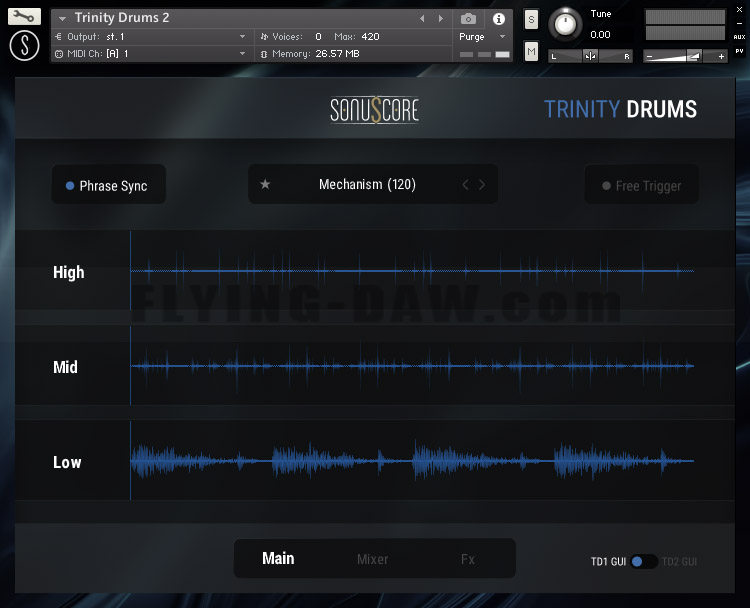Click the High waveform display
The width and height of the screenshot is (750, 608).
point(412,271)
